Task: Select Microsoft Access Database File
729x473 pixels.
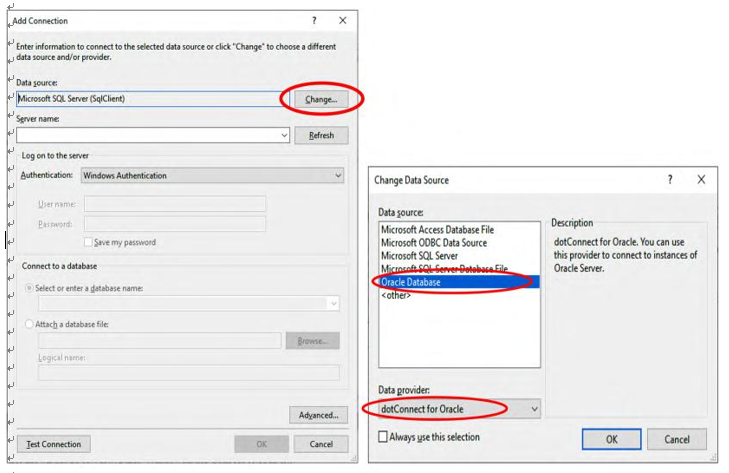Action: (459, 230)
